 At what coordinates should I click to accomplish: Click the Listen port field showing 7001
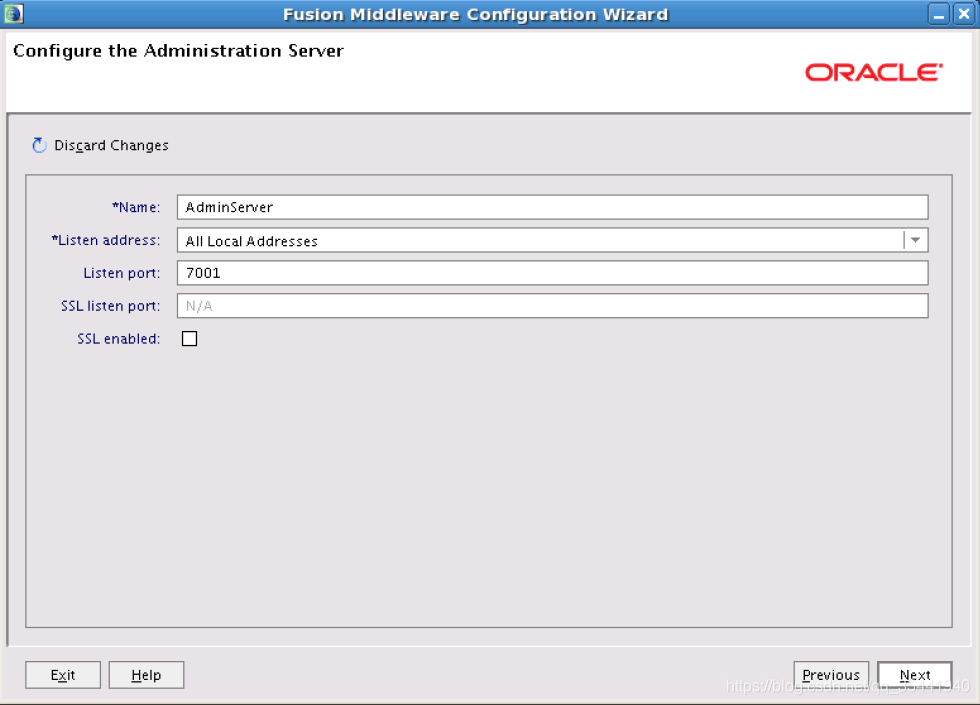click(552, 273)
